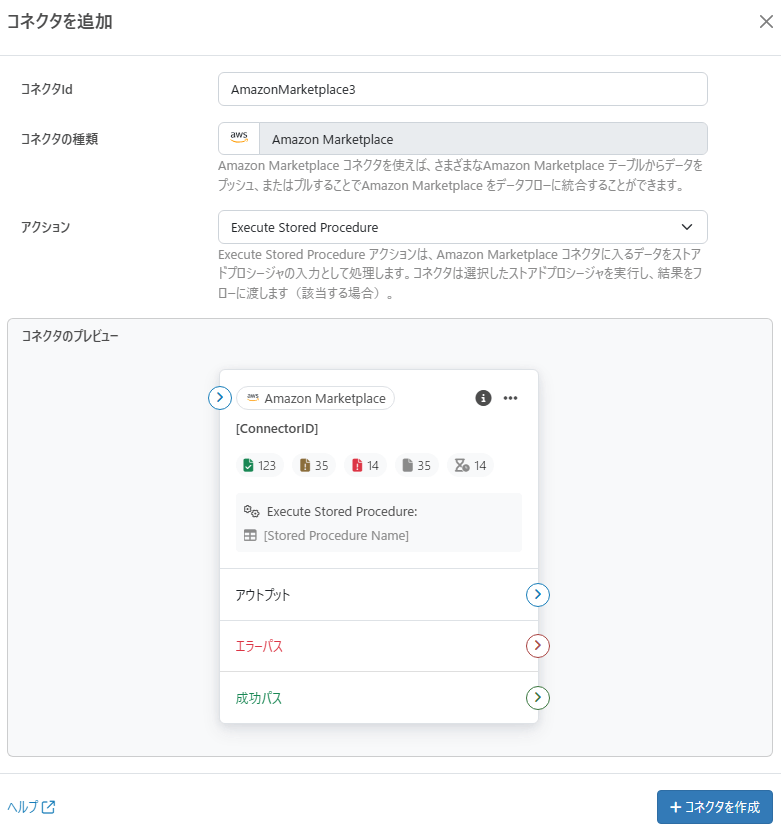Click the アウトプット blue arrow connector

(537, 595)
